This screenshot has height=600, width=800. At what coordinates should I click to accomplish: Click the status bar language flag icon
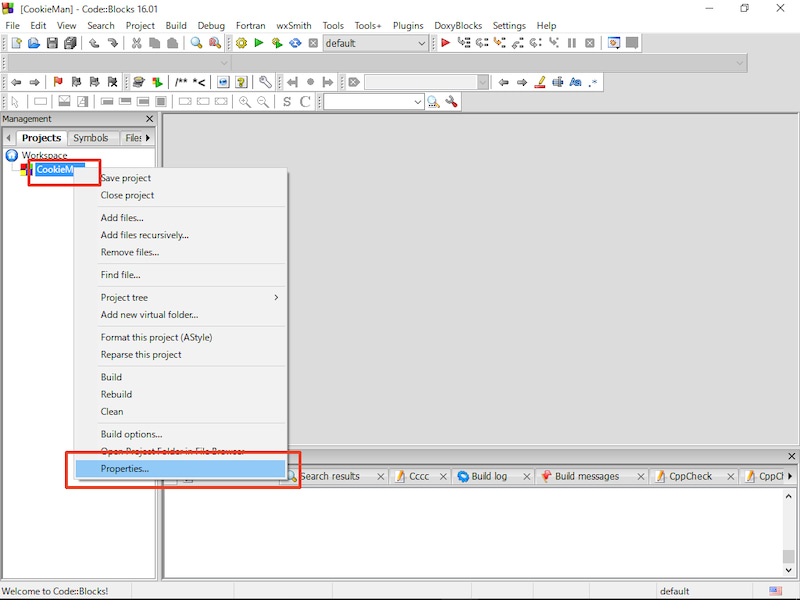coord(776,591)
